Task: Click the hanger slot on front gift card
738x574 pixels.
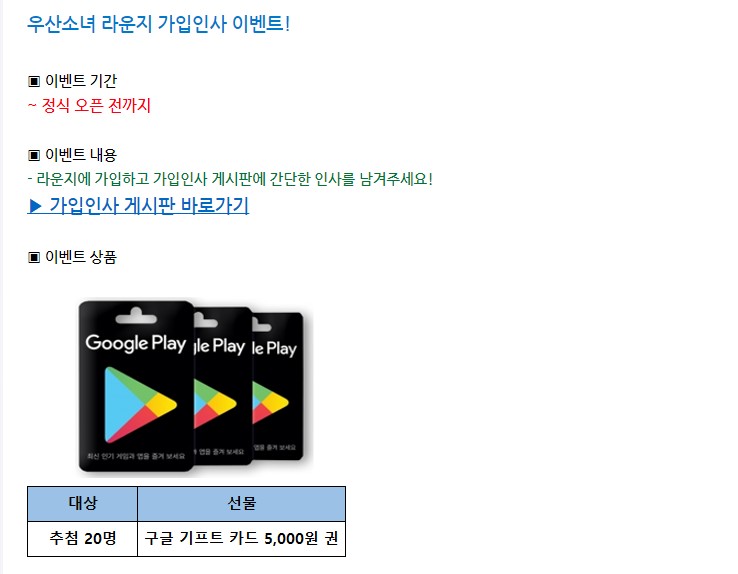Action: [136, 317]
